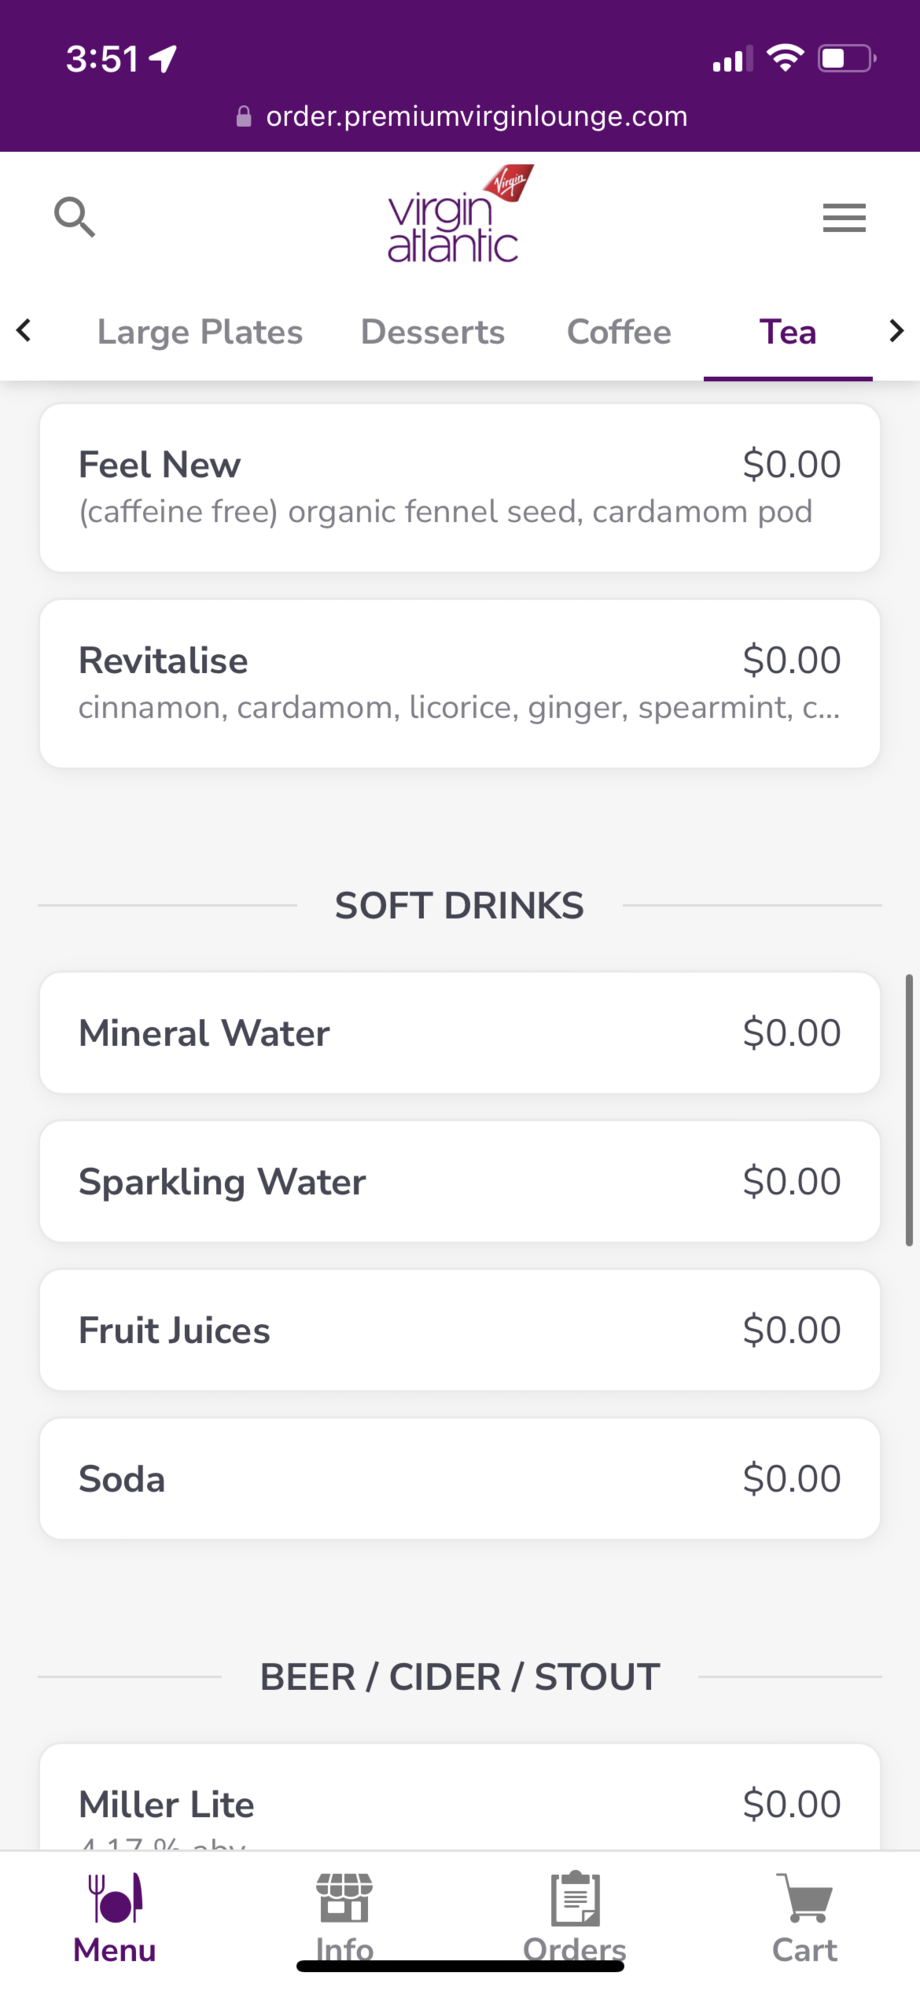920x1991 pixels.
Task: Open the hamburger menu
Action: [844, 217]
